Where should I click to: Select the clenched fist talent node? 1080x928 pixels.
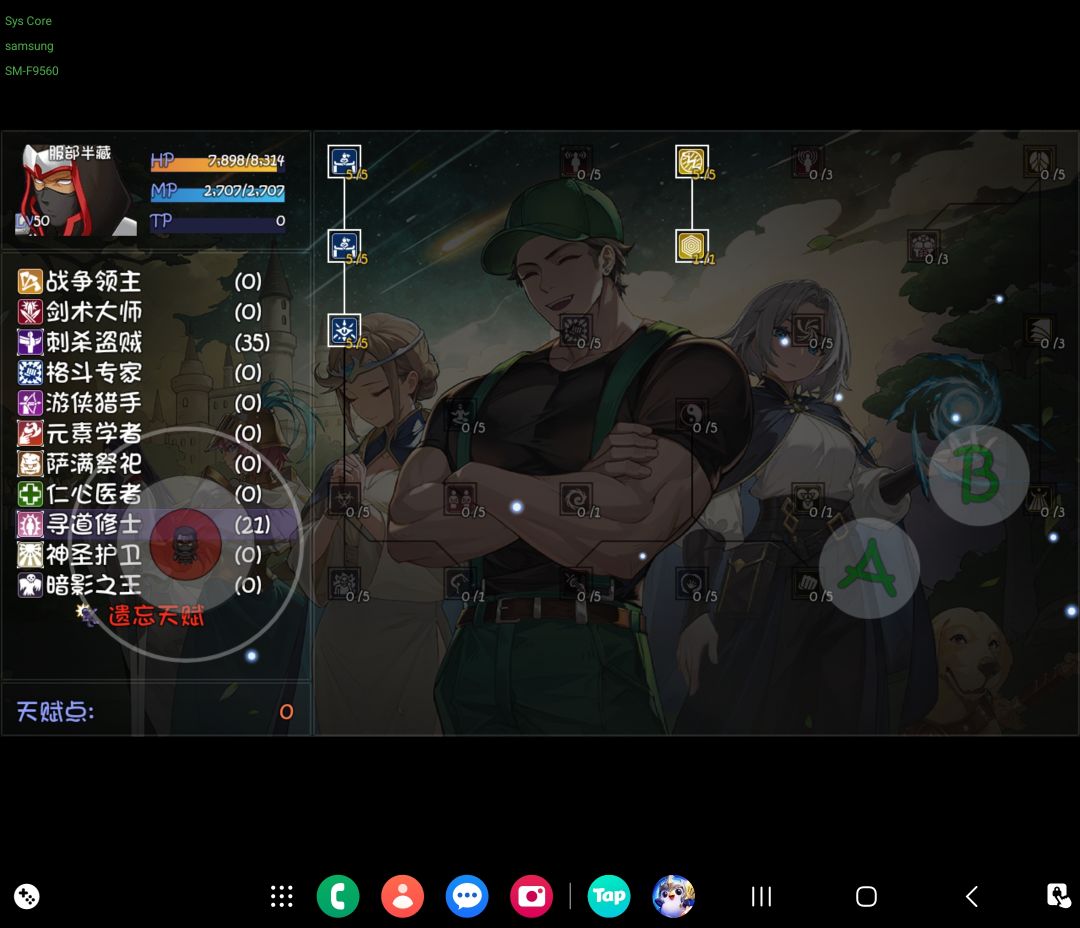[x=807, y=583]
